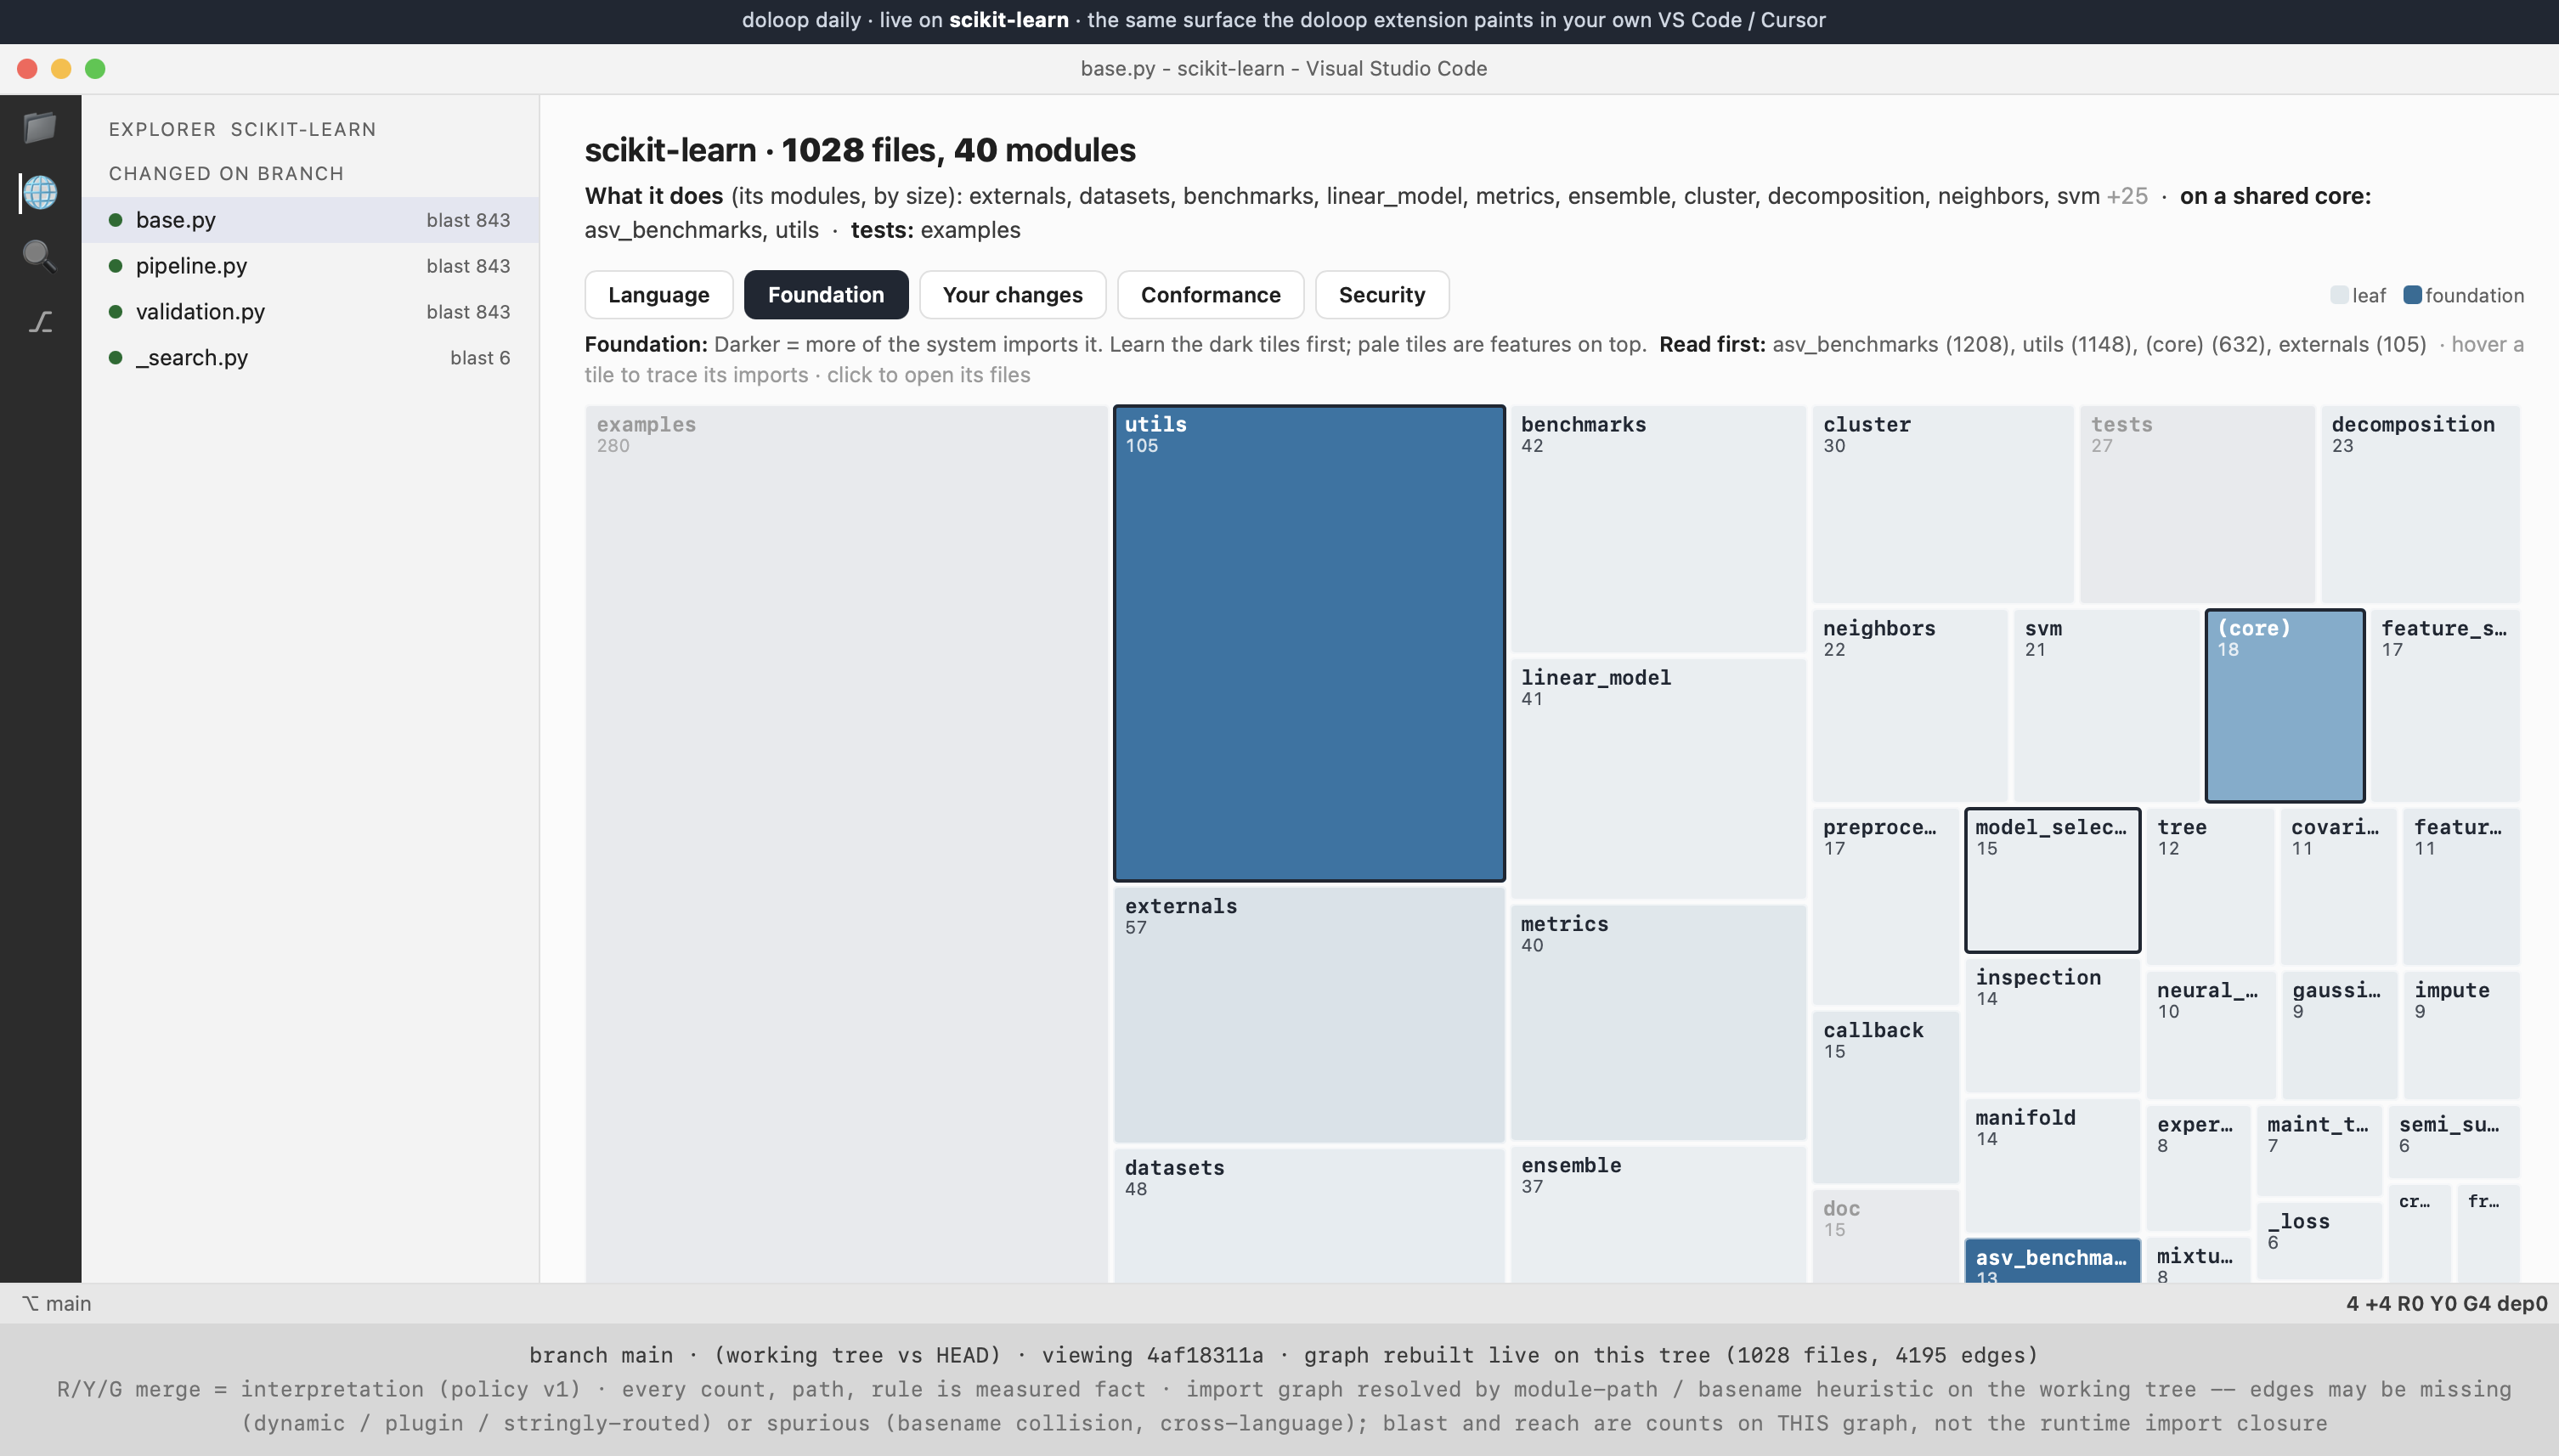
Task: Click the '4 +4 R0 Y0 G4 dep0' status
Action: click(2446, 1303)
